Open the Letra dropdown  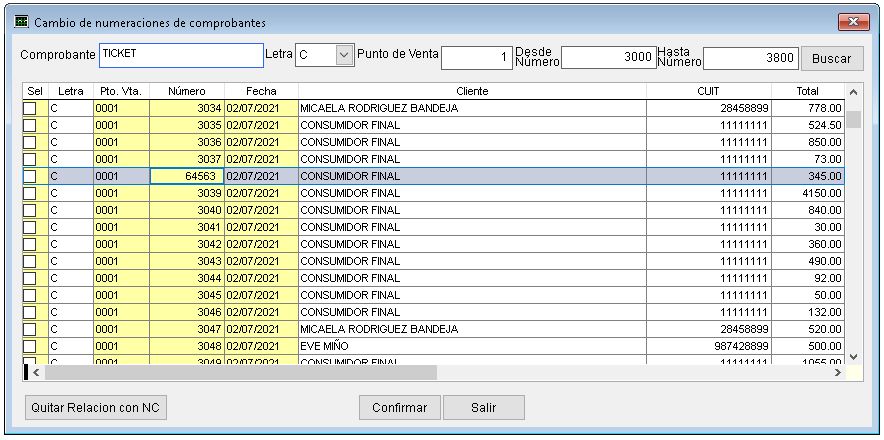coord(344,56)
